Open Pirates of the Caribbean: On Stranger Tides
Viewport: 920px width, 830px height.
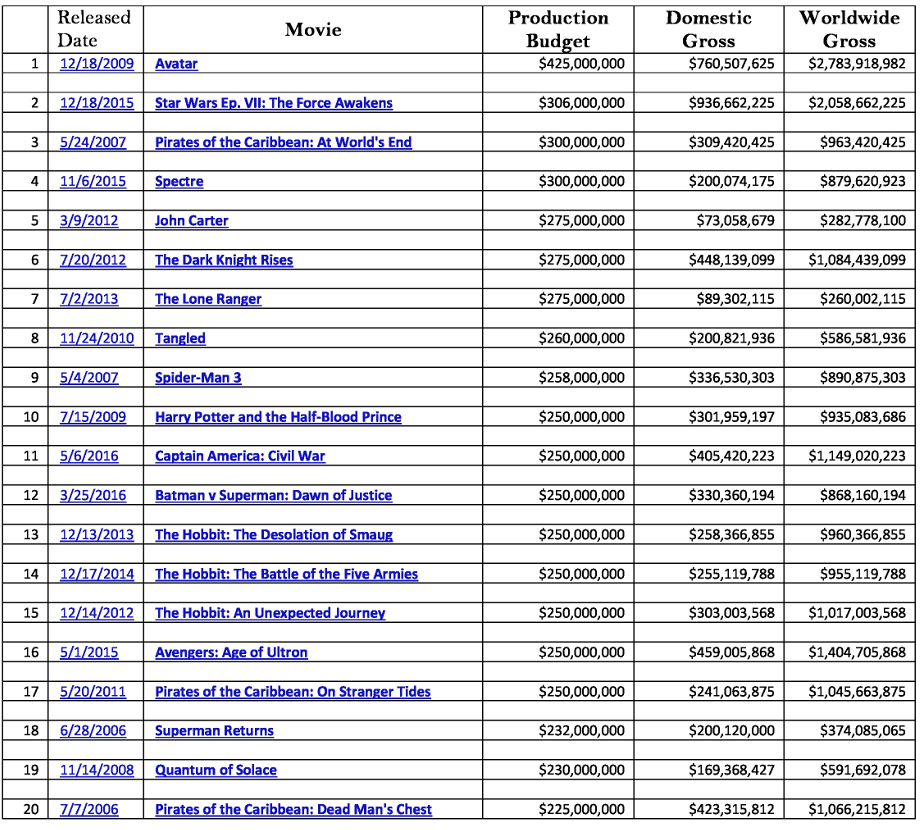tap(293, 691)
